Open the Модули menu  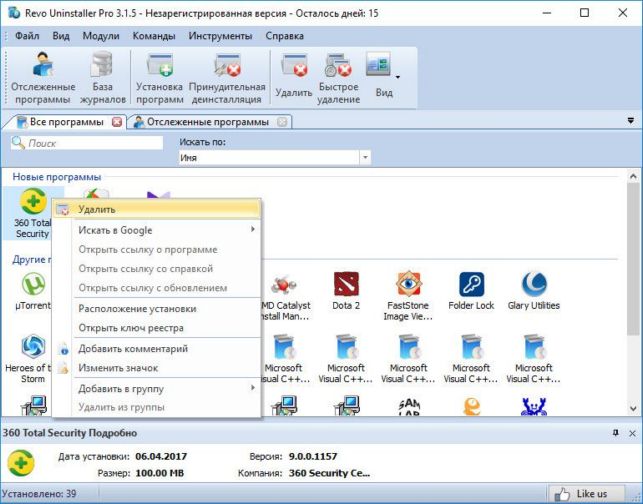(x=101, y=36)
